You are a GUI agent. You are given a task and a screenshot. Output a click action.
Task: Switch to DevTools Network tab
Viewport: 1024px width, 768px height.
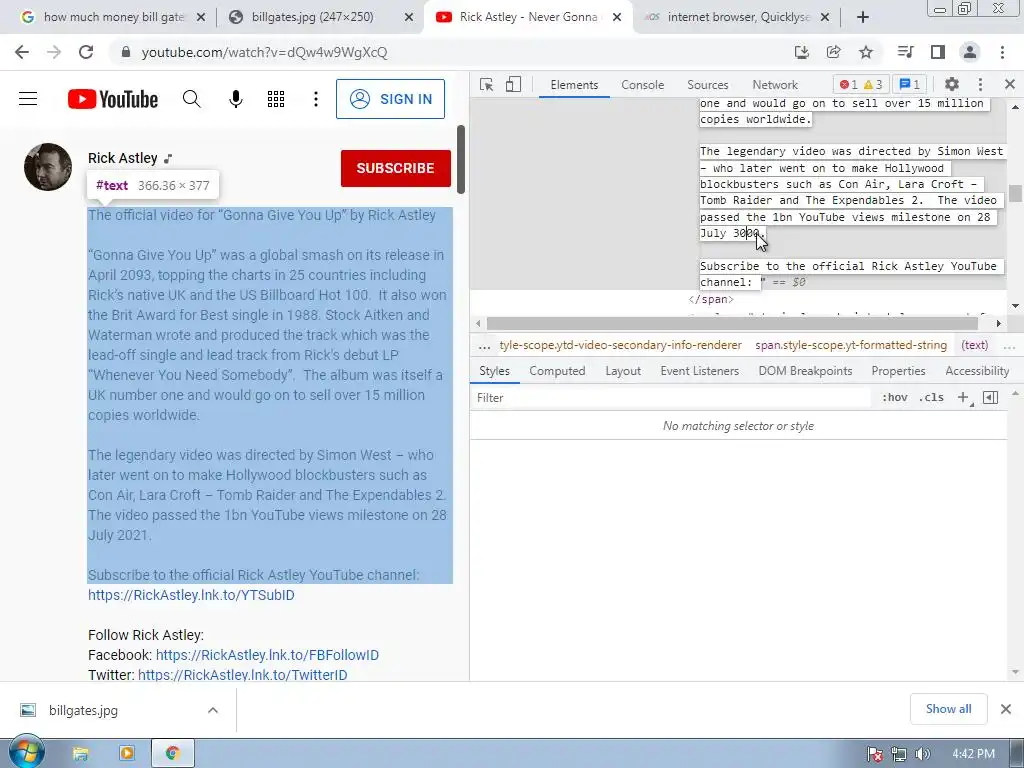775,85
